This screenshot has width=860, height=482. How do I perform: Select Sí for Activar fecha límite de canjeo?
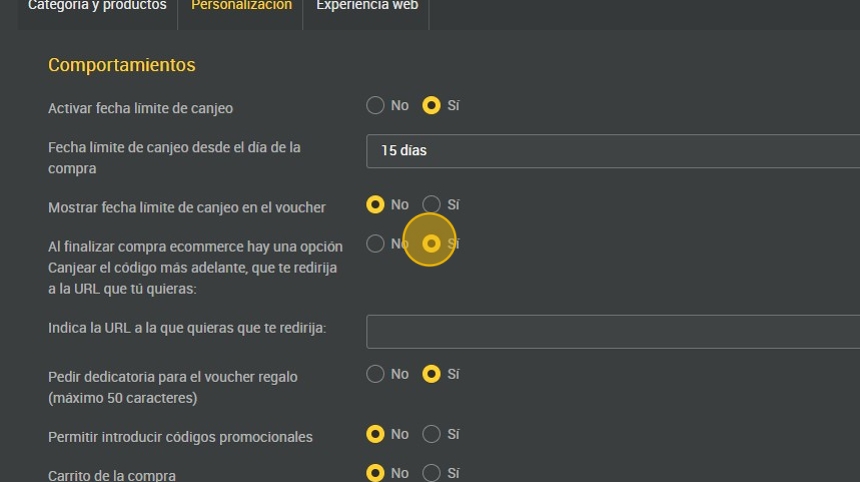pos(432,105)
